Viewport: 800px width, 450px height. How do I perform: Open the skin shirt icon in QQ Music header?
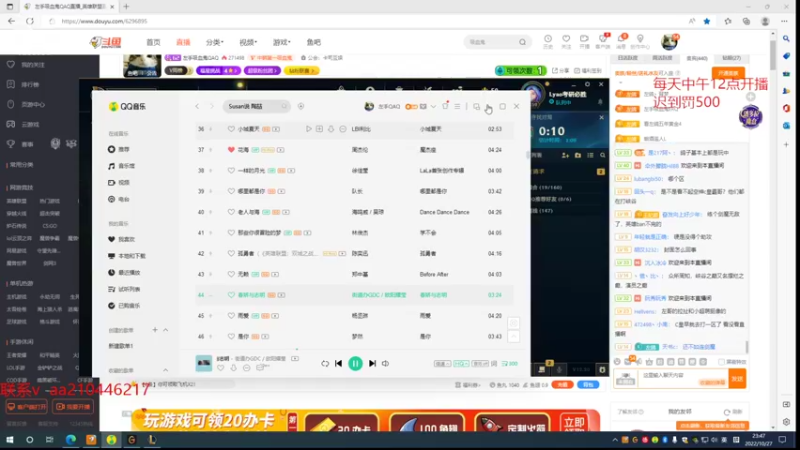[x=445, y=106]
